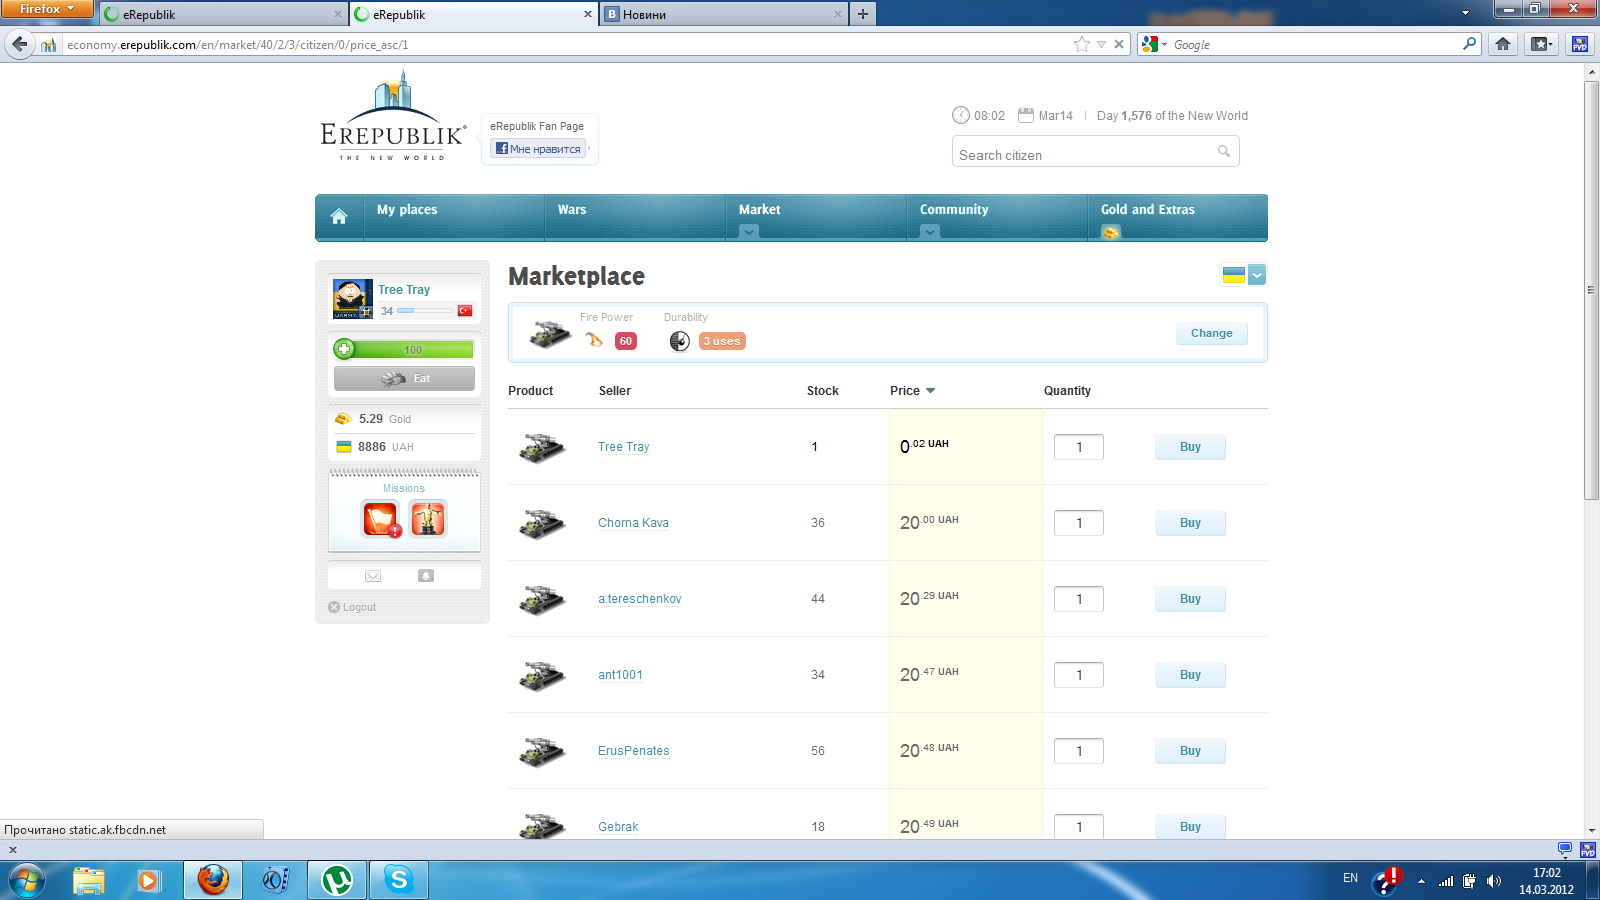Open the second mission with soldier icon
Image resolution: width=1600 pixels, height=900 pixels.
[x=428, y=519]
